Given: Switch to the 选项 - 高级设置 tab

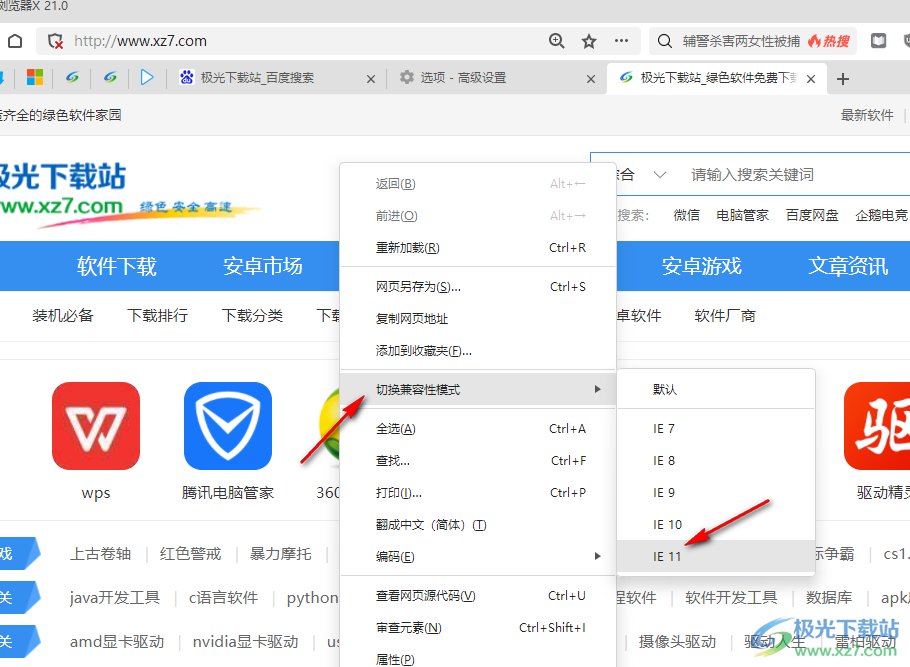Looking at the screenshot, I should (496, 78).
